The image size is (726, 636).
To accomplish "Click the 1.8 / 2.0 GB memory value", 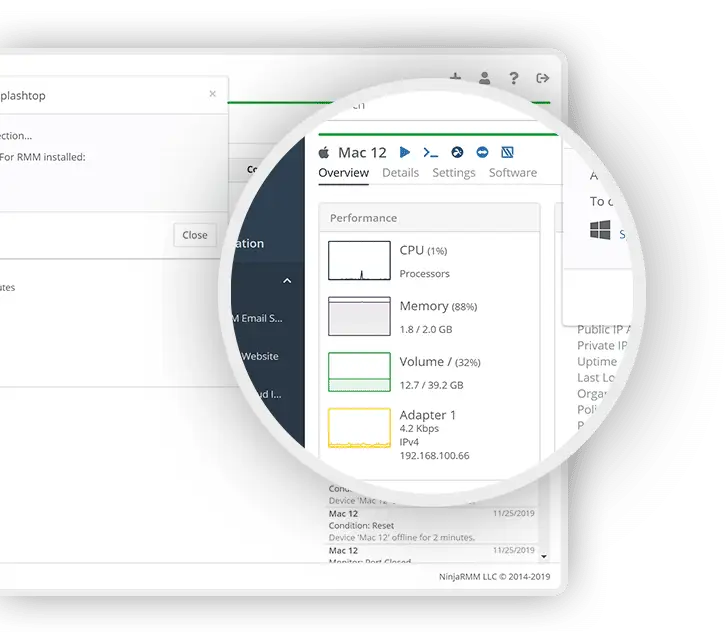I will 426,329.
